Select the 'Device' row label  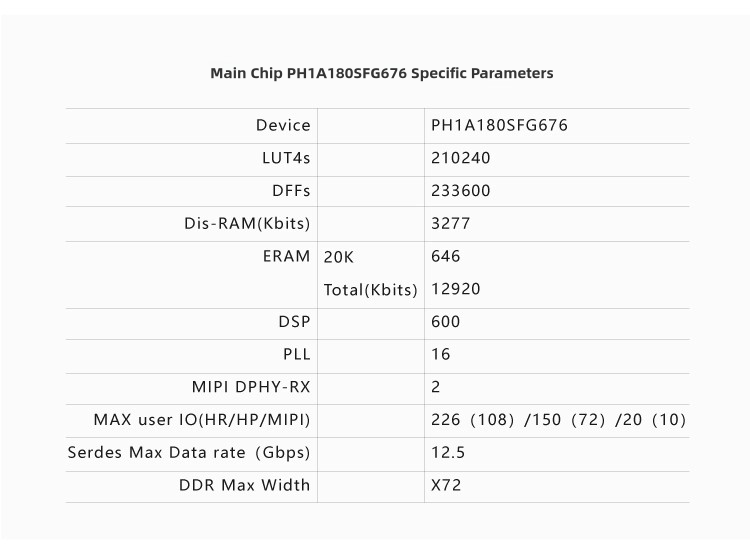point(283,126)
